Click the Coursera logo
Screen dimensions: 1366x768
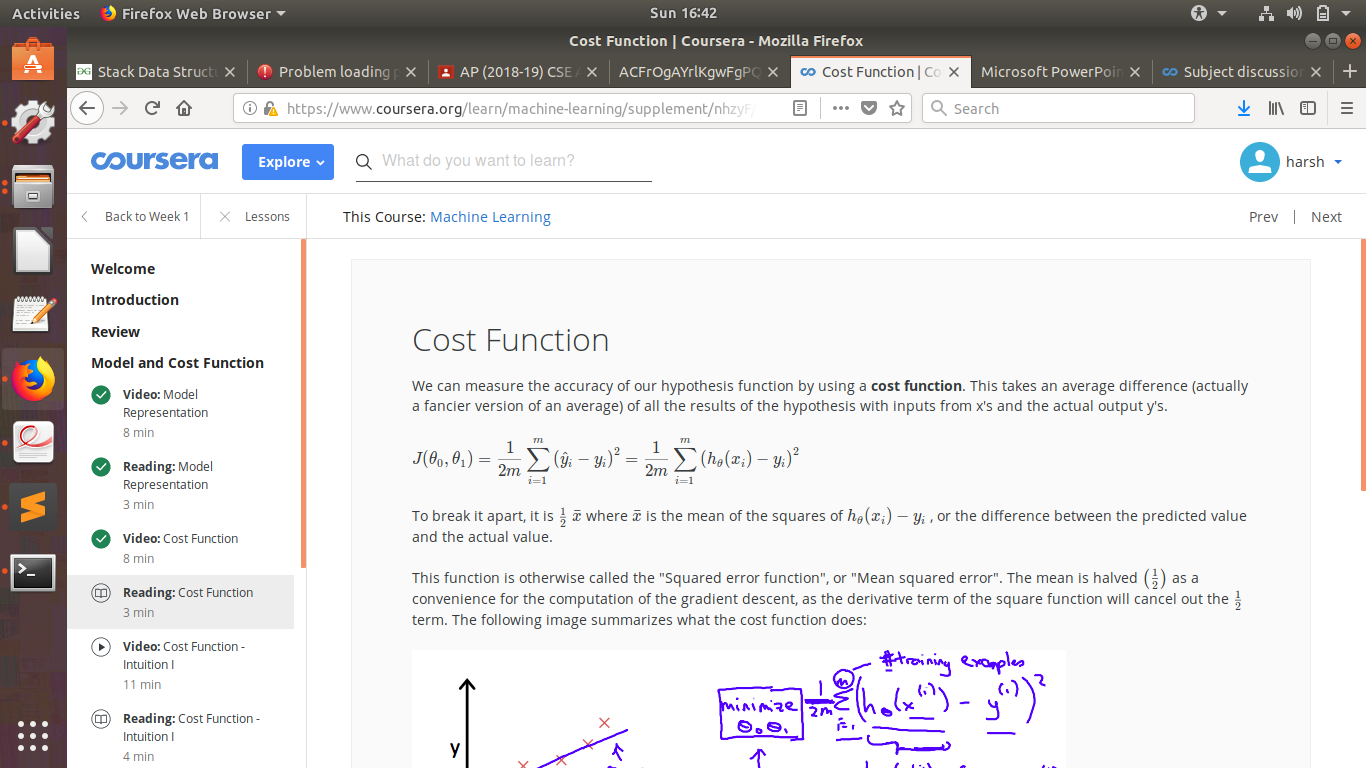click(x=154, y=161)
